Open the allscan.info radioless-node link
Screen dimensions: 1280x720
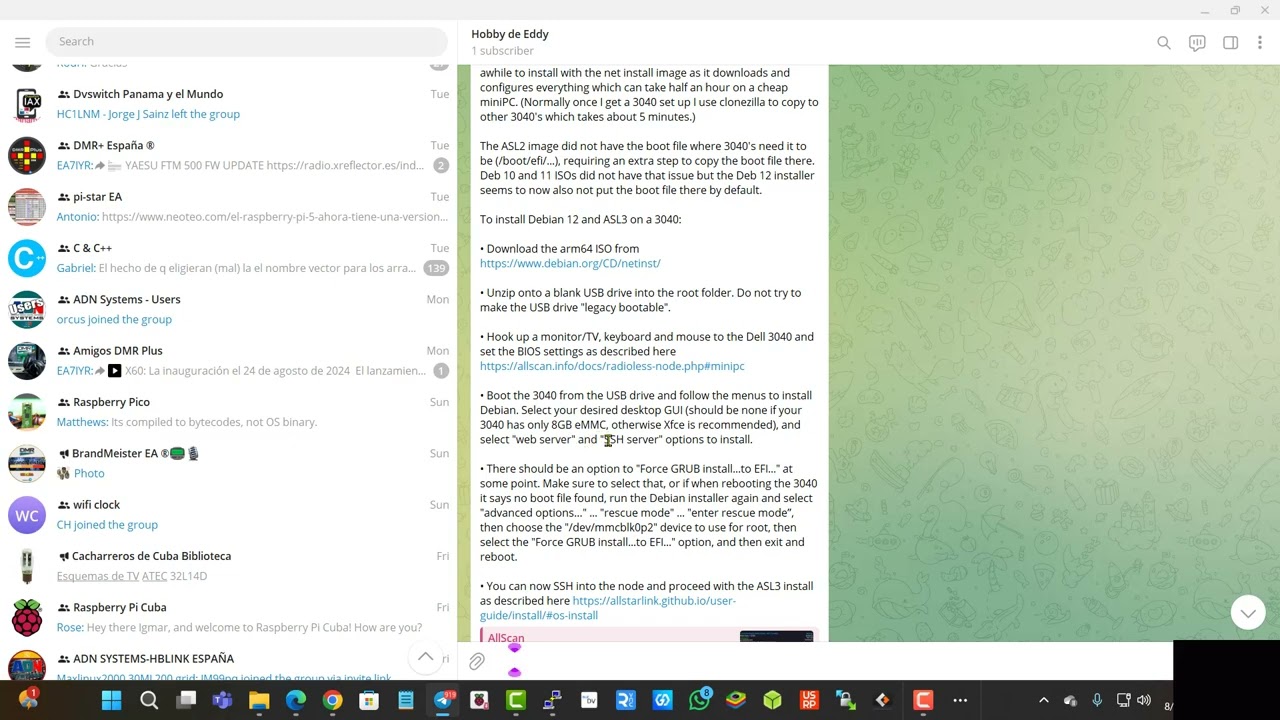612,366
